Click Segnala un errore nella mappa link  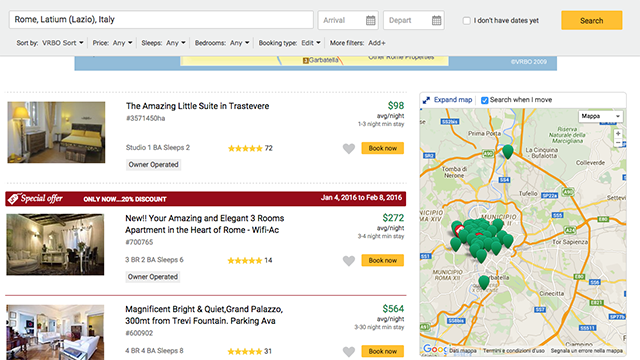click(x=587, y=351)
